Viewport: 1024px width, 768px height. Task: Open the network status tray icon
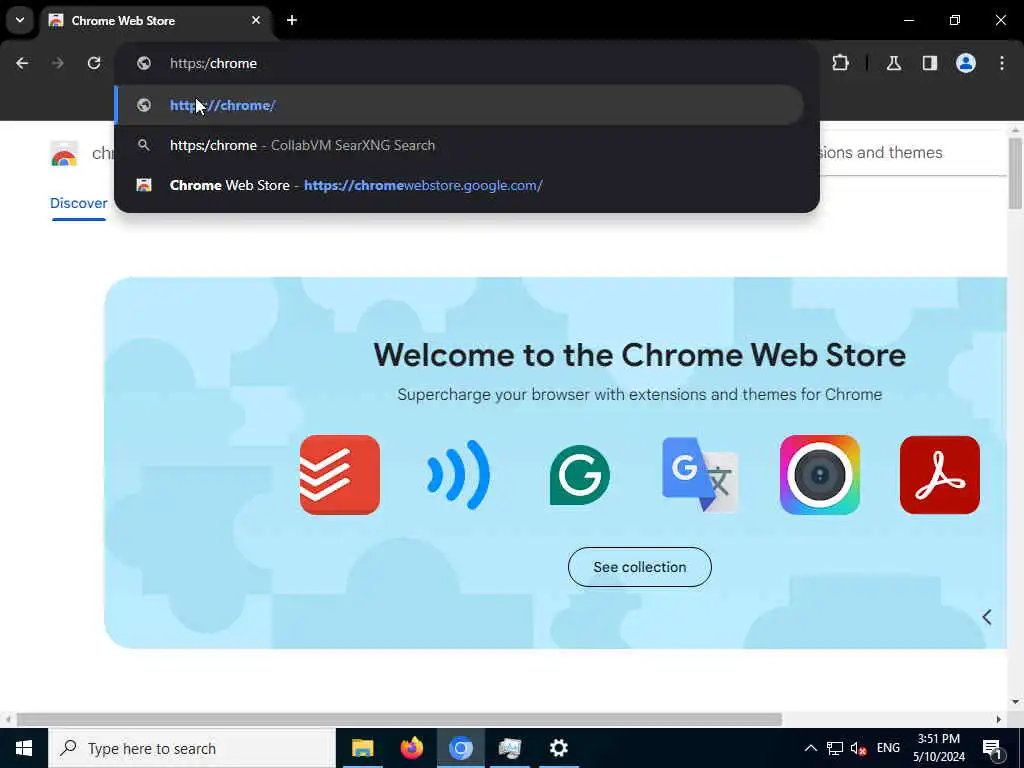click(835, 748)
